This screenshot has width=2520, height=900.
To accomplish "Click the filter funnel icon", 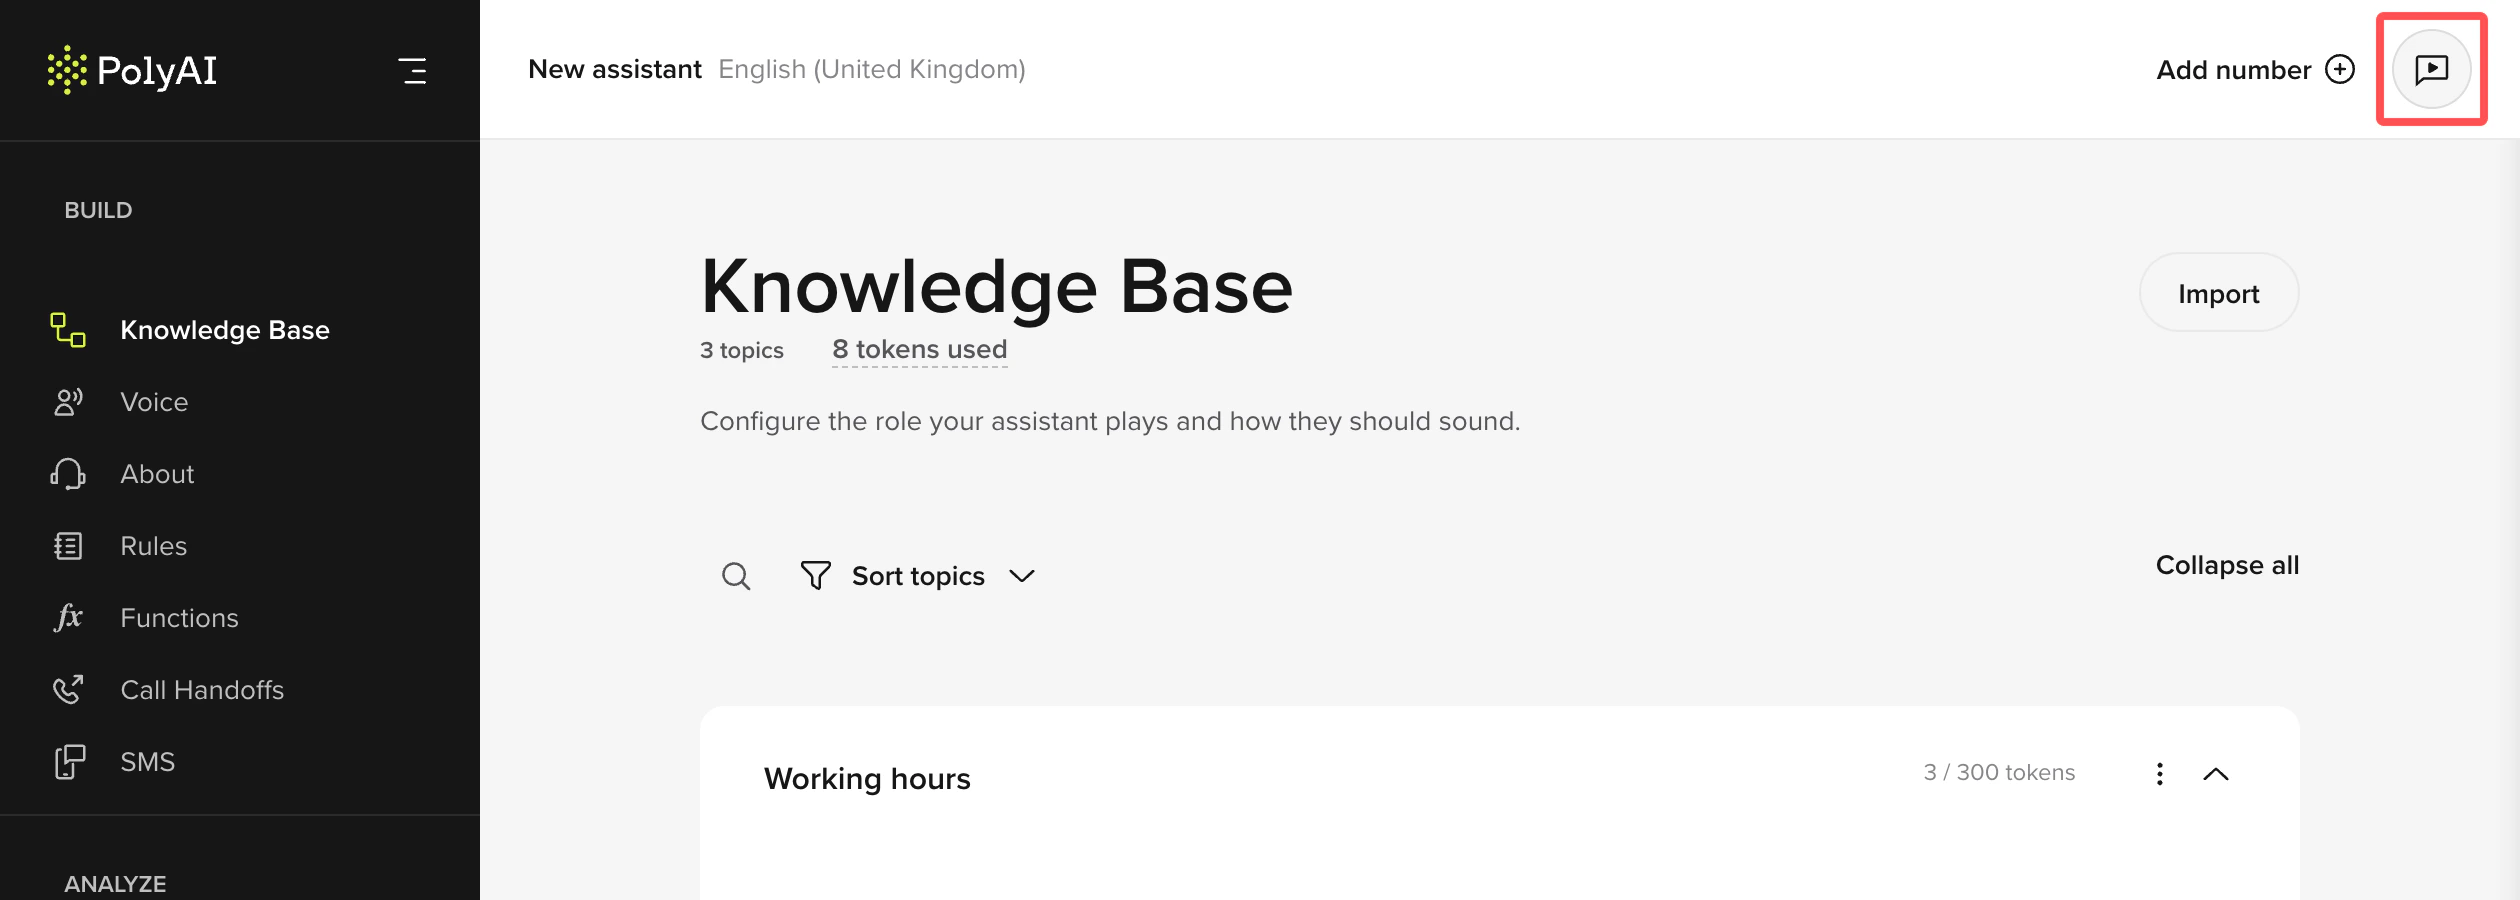I will tap(815, 576).
